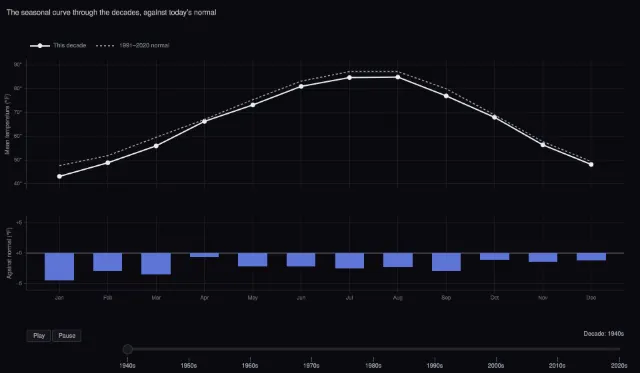Click the July anomaly bar

[x=349, y=261]
